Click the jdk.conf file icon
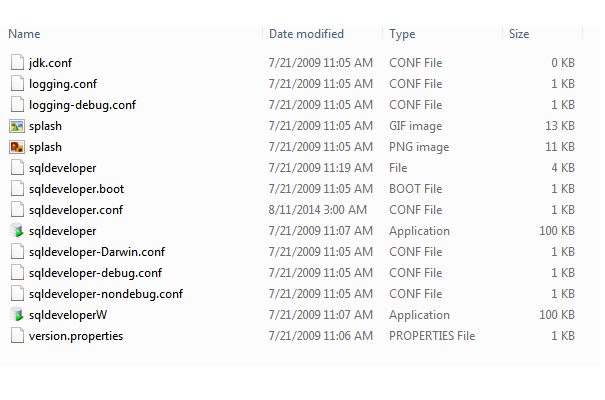605x400 pixels. [16, 63]
